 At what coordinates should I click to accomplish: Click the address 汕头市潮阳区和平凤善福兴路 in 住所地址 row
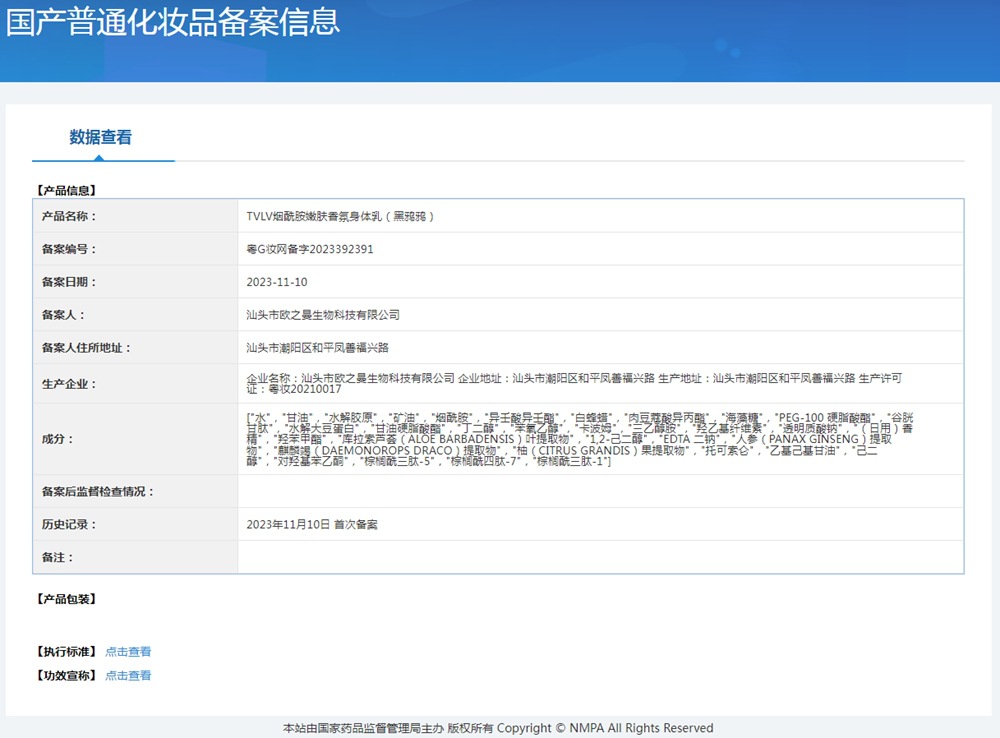click(318, 348)
